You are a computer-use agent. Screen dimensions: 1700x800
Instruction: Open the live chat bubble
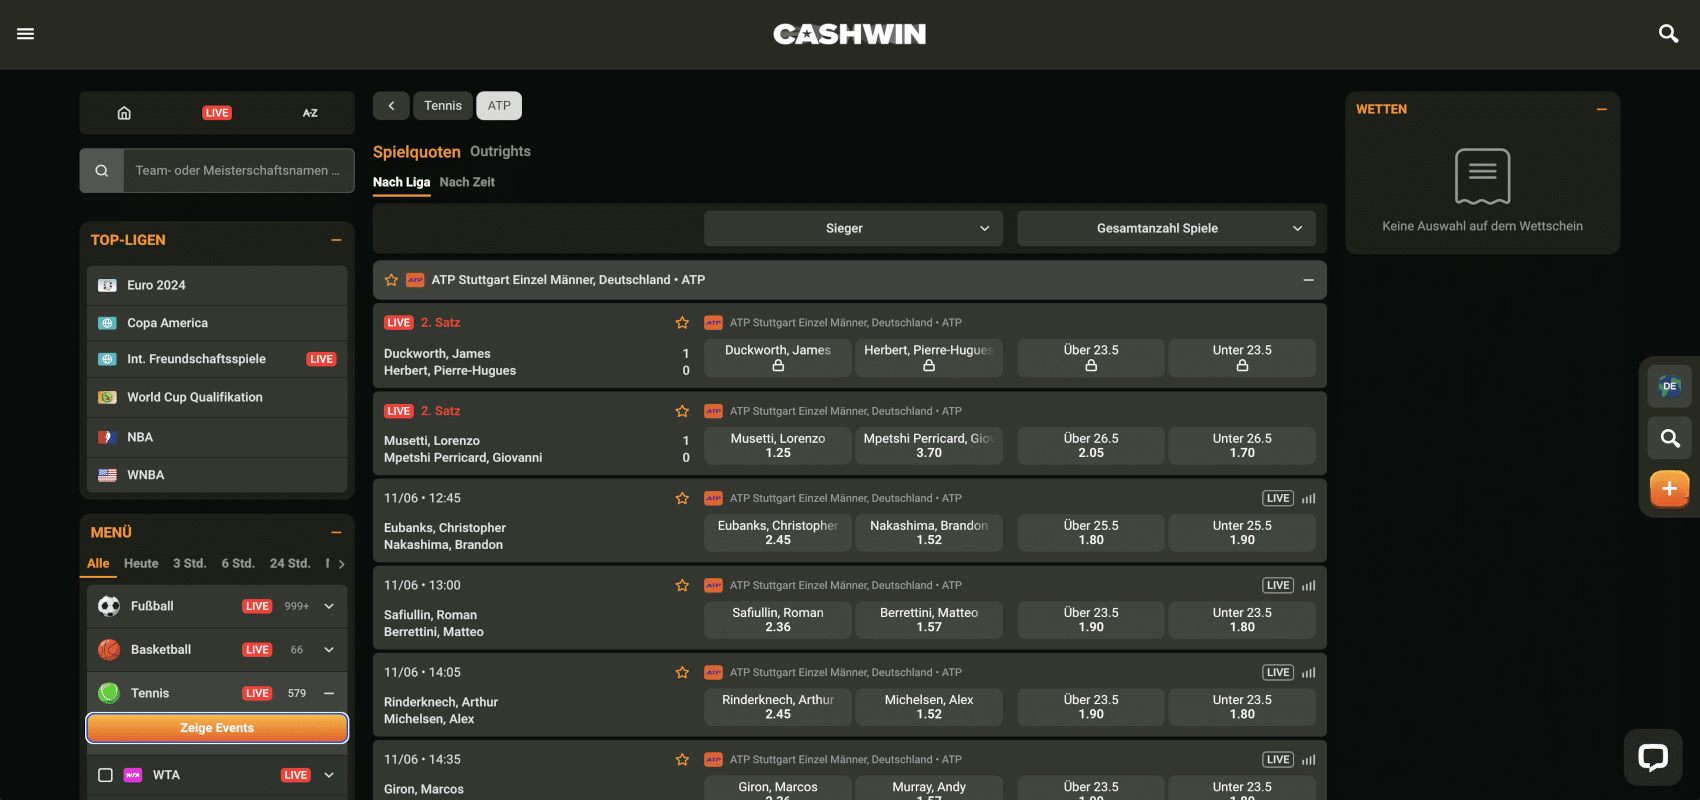pos(1653,757)
